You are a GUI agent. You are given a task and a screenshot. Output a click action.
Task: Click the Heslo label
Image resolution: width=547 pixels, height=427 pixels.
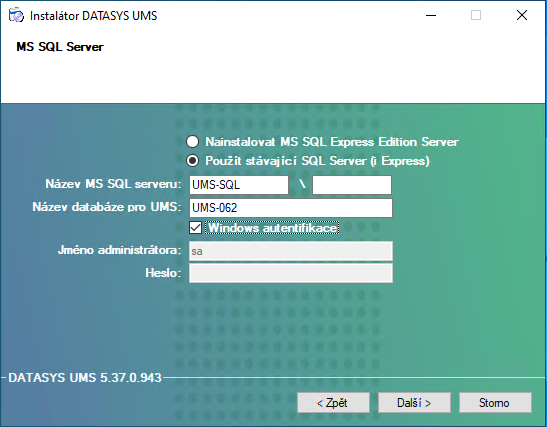tap(163, 273)
